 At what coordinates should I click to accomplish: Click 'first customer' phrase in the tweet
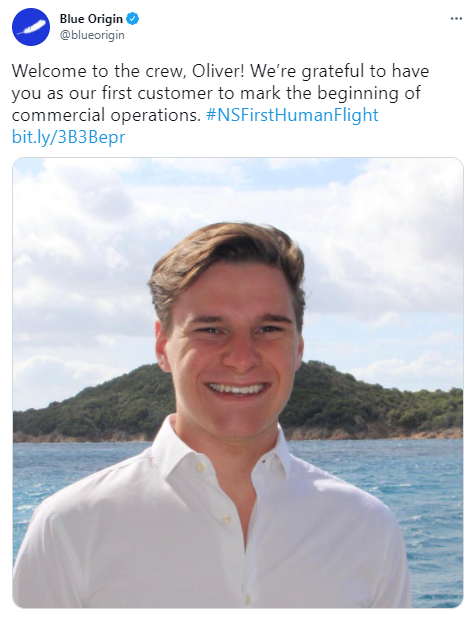click(x=157, y=93)
